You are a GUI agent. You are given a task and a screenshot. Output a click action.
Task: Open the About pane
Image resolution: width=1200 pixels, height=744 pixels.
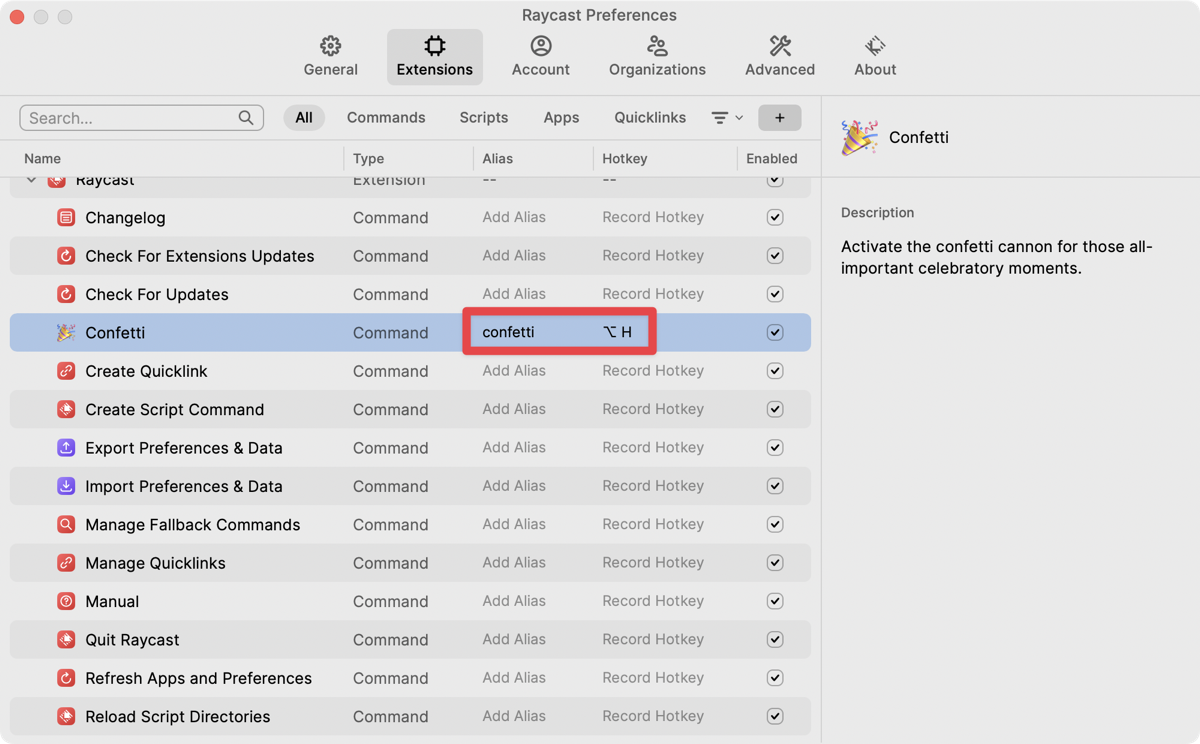874,56
